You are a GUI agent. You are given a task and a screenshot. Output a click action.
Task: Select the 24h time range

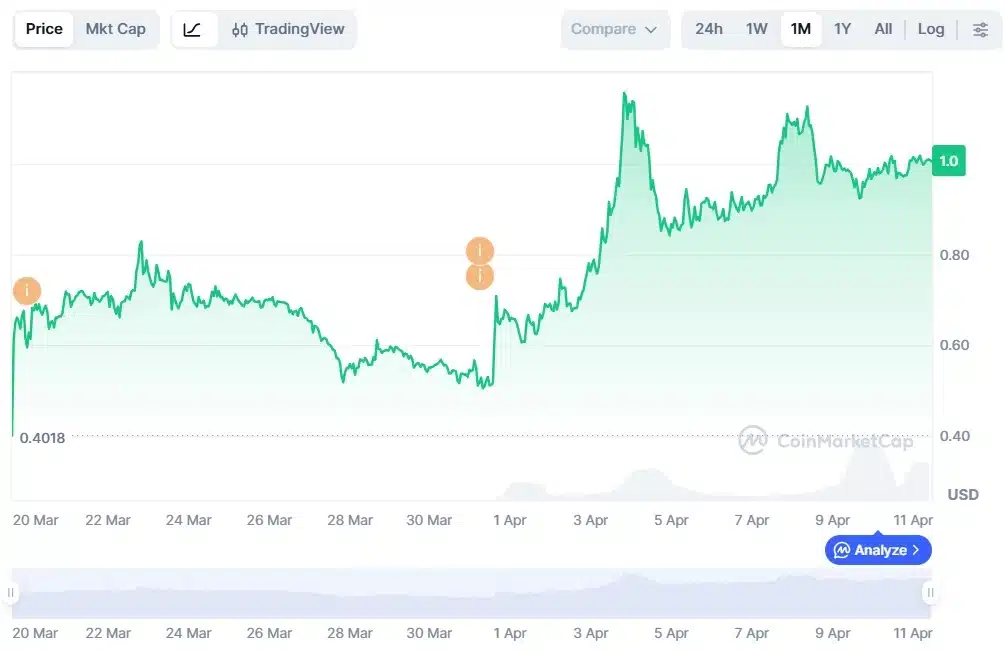click(x=709, y=30)
